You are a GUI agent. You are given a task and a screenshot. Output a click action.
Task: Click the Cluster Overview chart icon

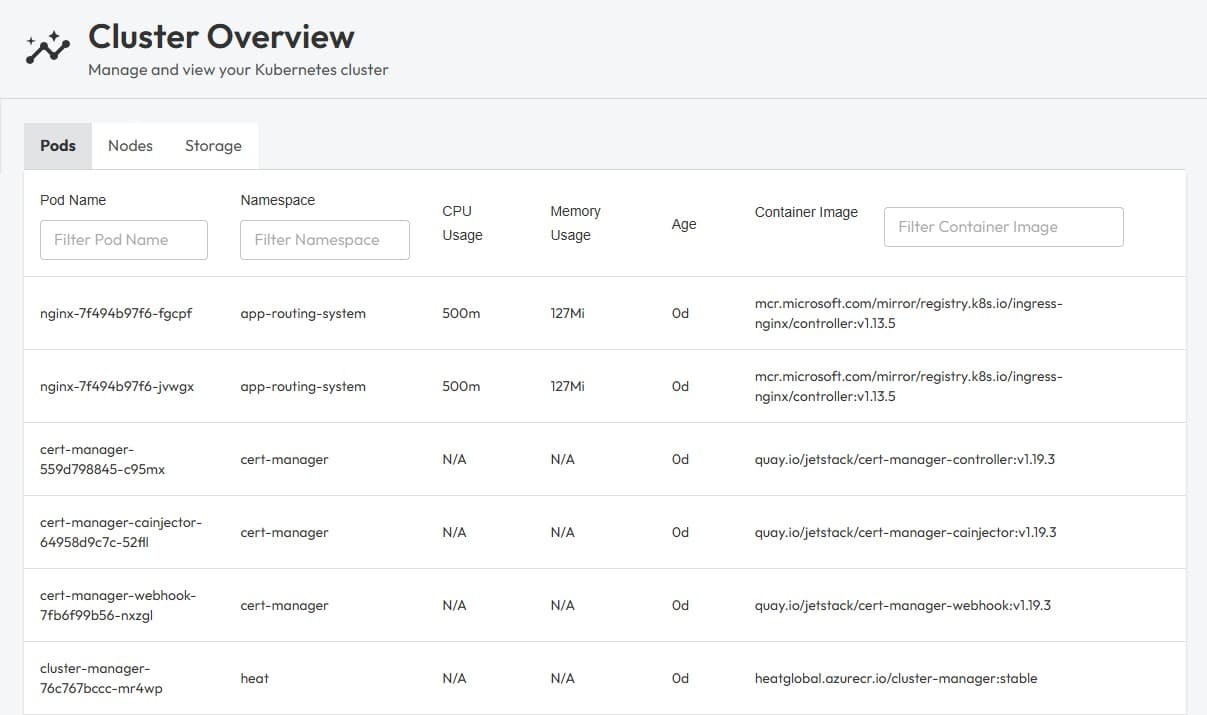tap(48, 47)
